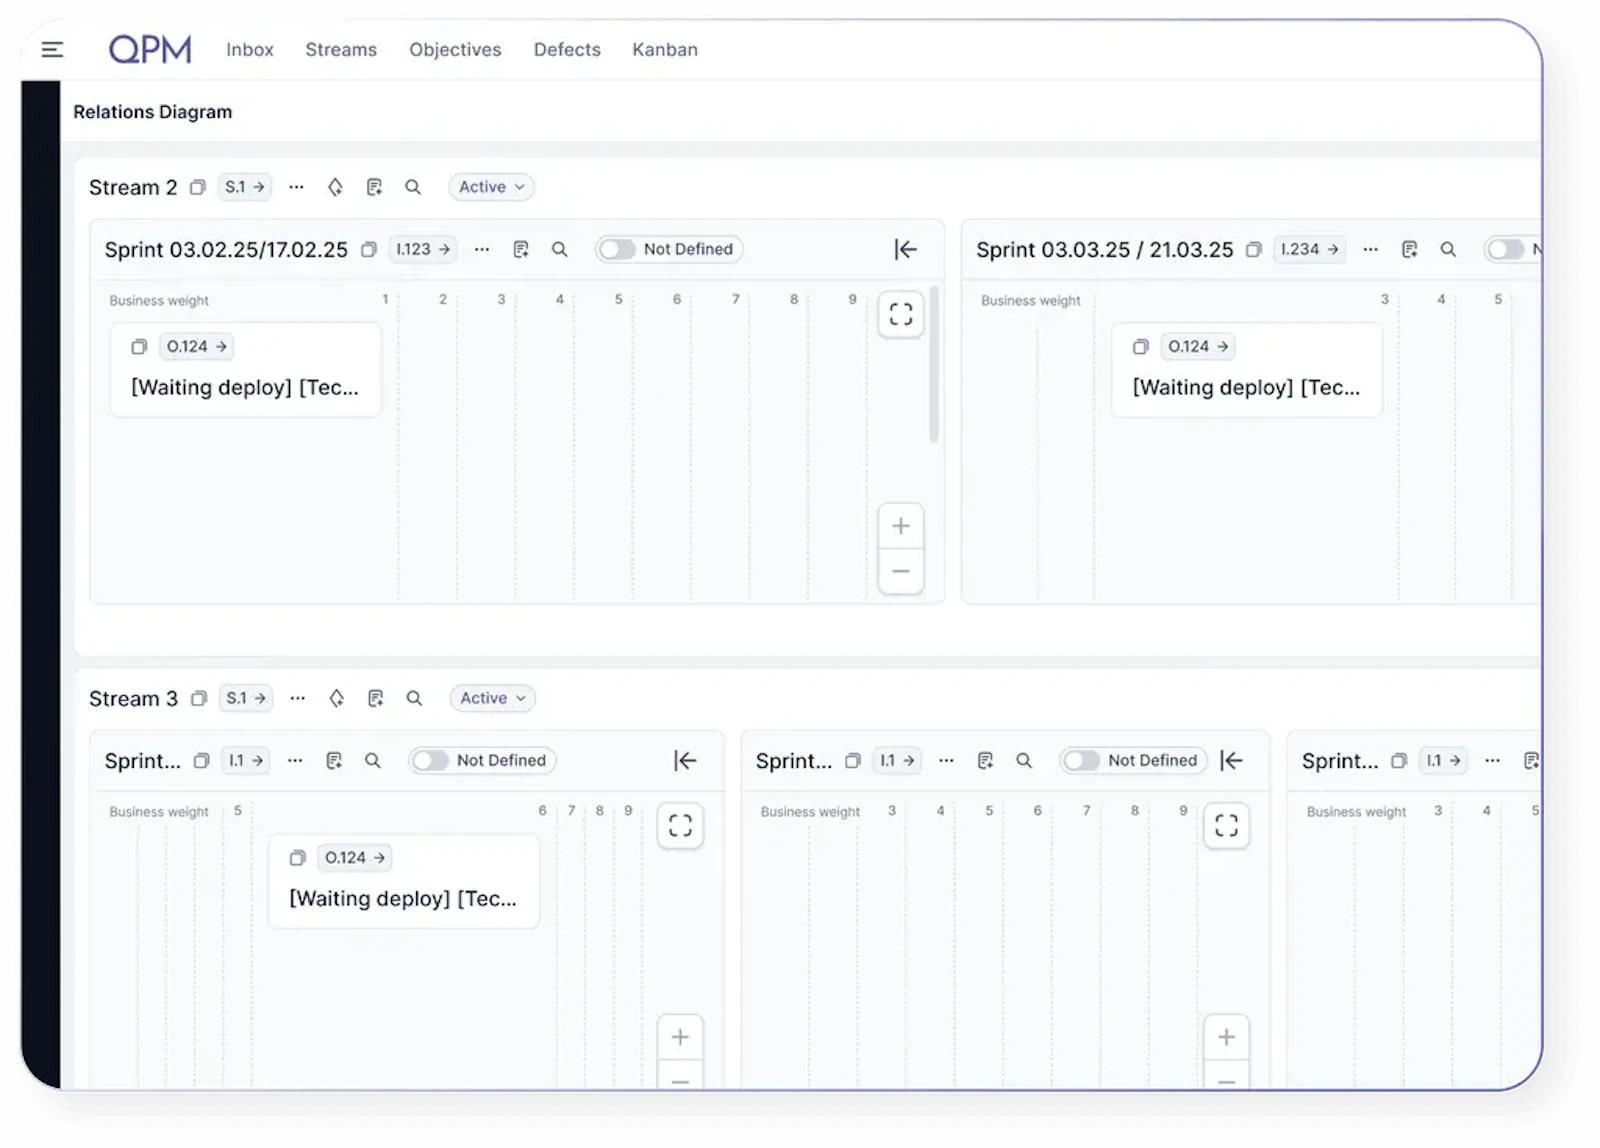
Task: Search in Sprint 03.02.25/17.02.25
Action: [560, 249]
